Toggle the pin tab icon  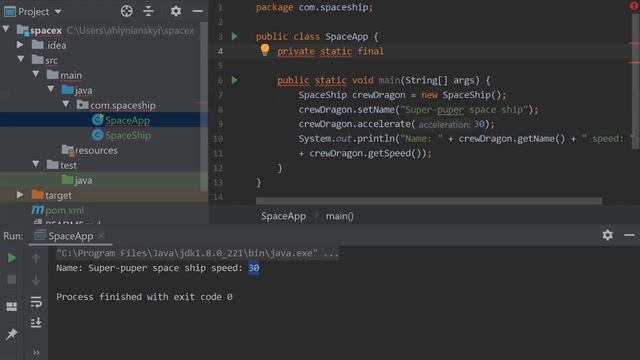pyautogui.click(x=11, y=334)
